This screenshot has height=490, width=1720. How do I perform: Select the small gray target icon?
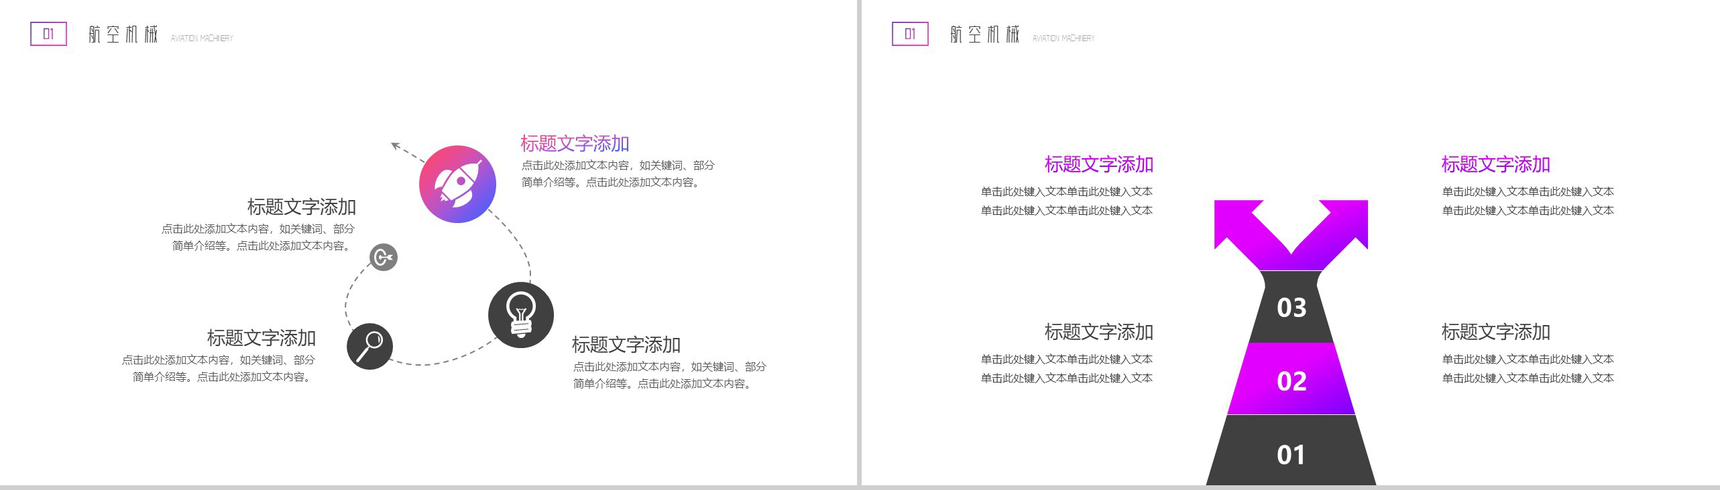(383, 257)
